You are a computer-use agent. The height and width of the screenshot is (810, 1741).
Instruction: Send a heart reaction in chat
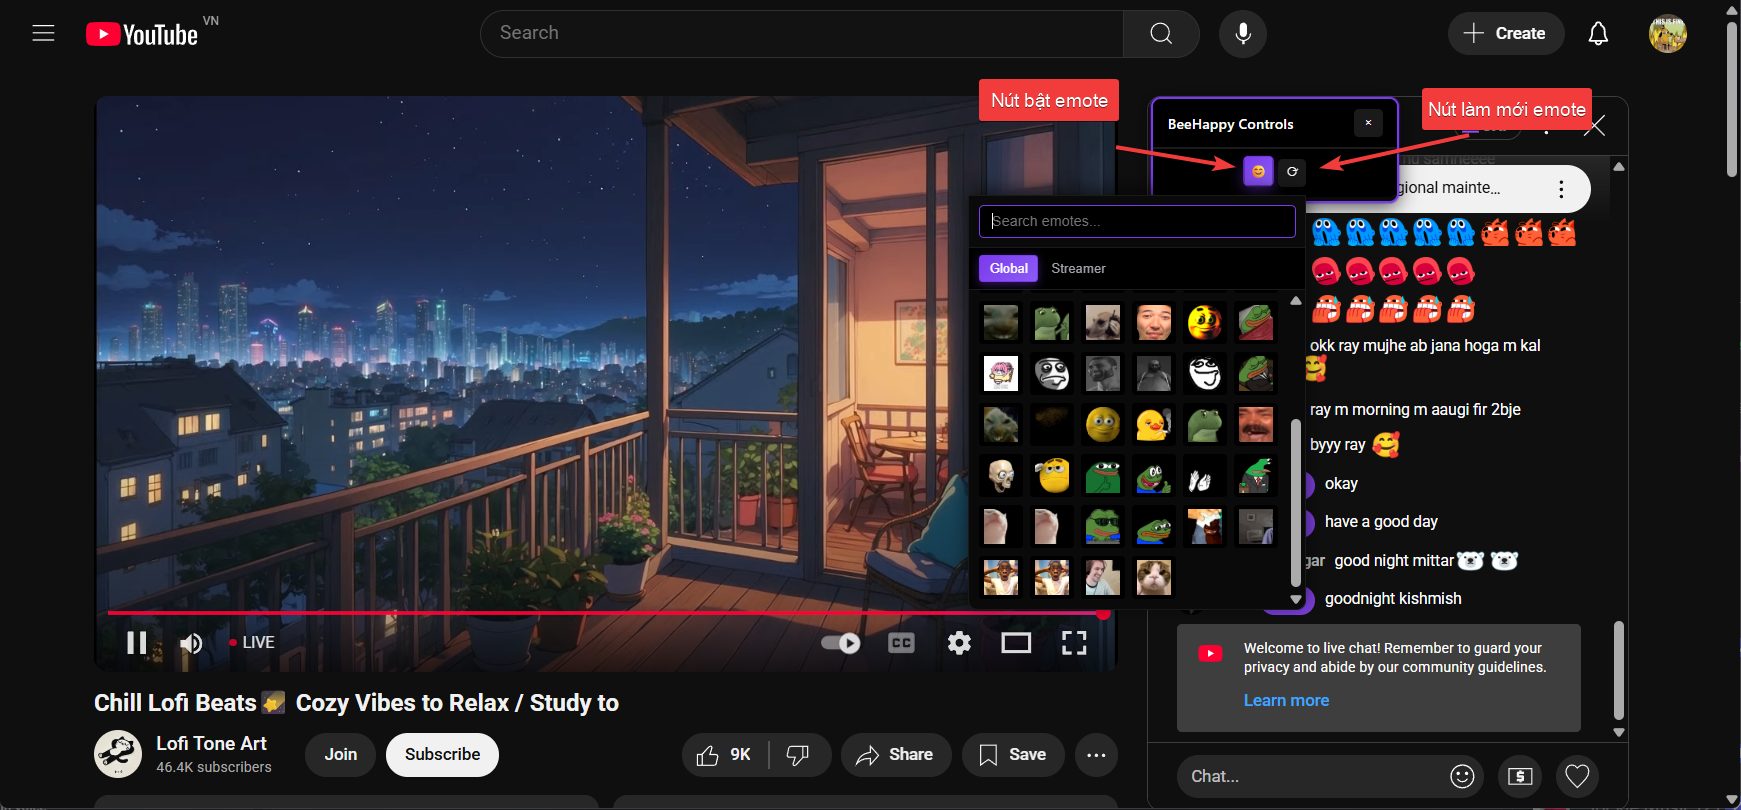(x=1577, y=776)
